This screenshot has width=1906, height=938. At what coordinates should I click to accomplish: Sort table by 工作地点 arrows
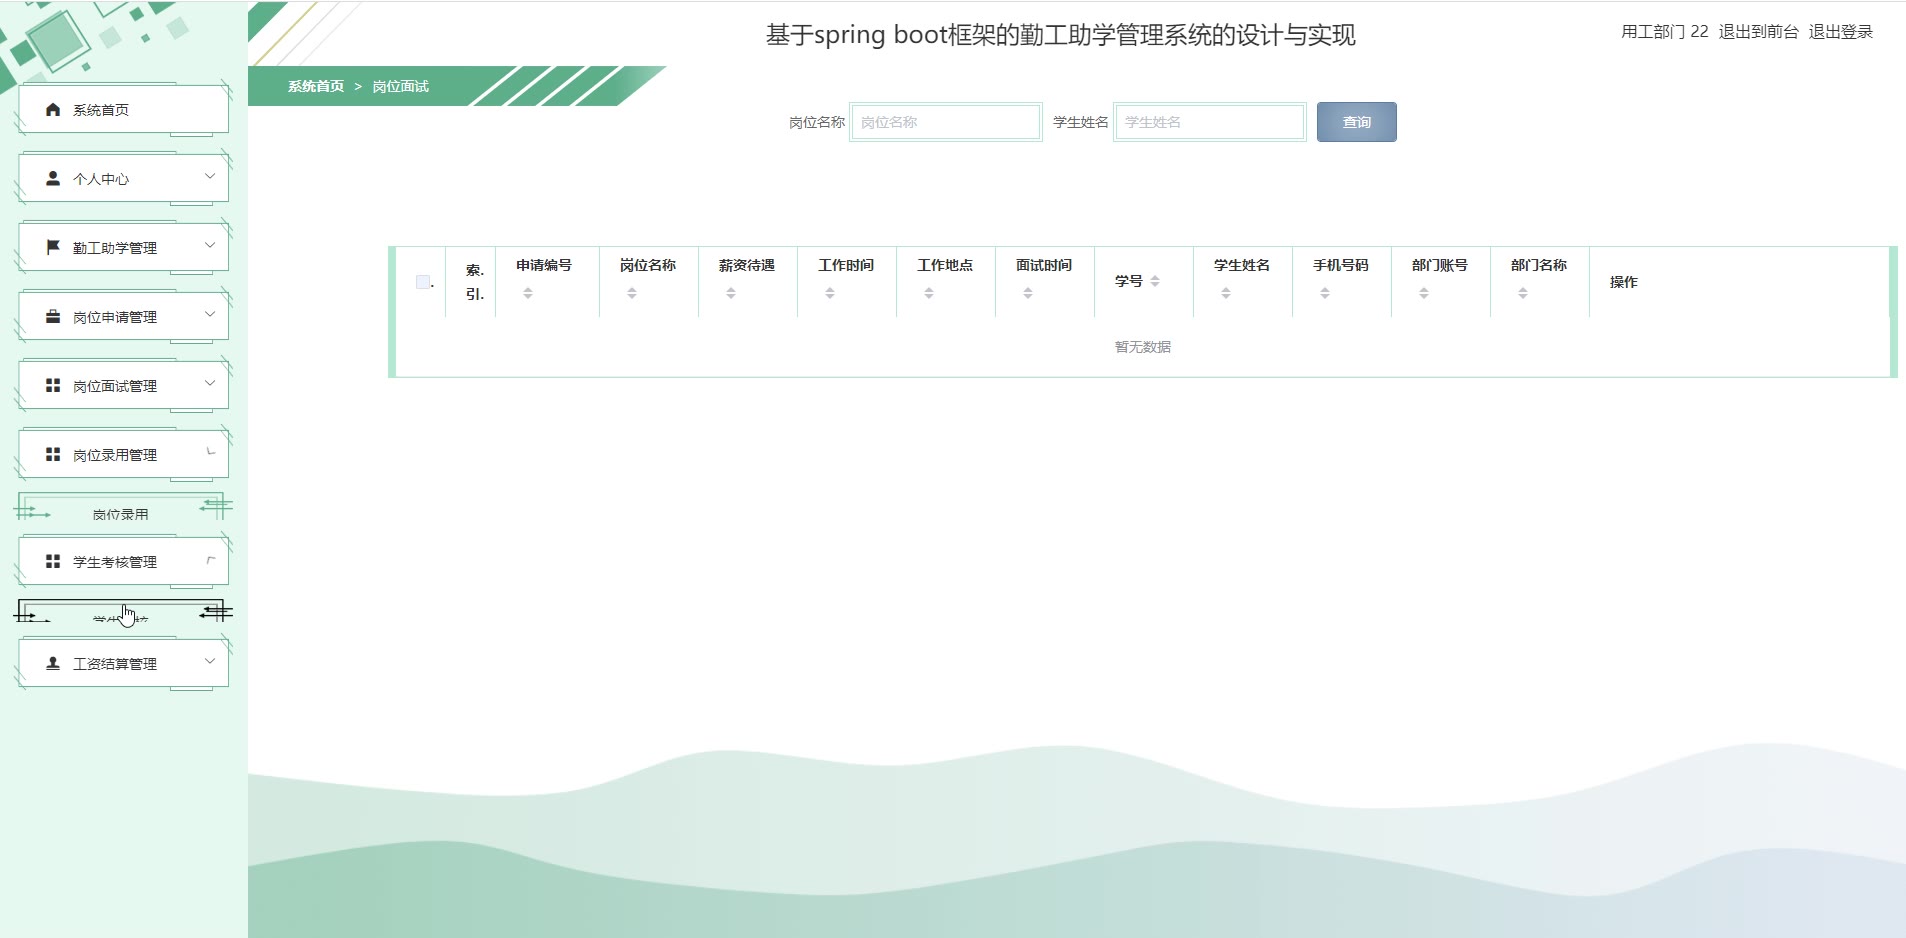pos(929,293)
